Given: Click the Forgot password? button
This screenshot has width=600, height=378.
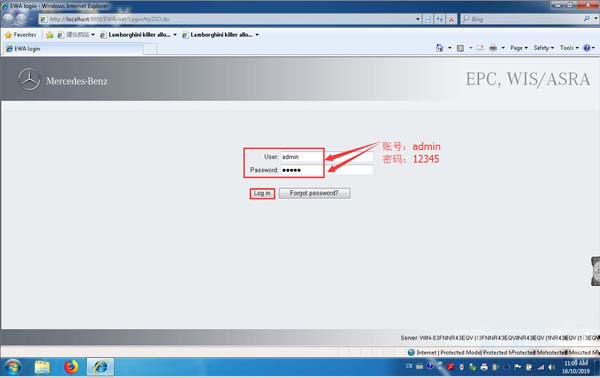Looking at the screenshot, I should point(314,193).
